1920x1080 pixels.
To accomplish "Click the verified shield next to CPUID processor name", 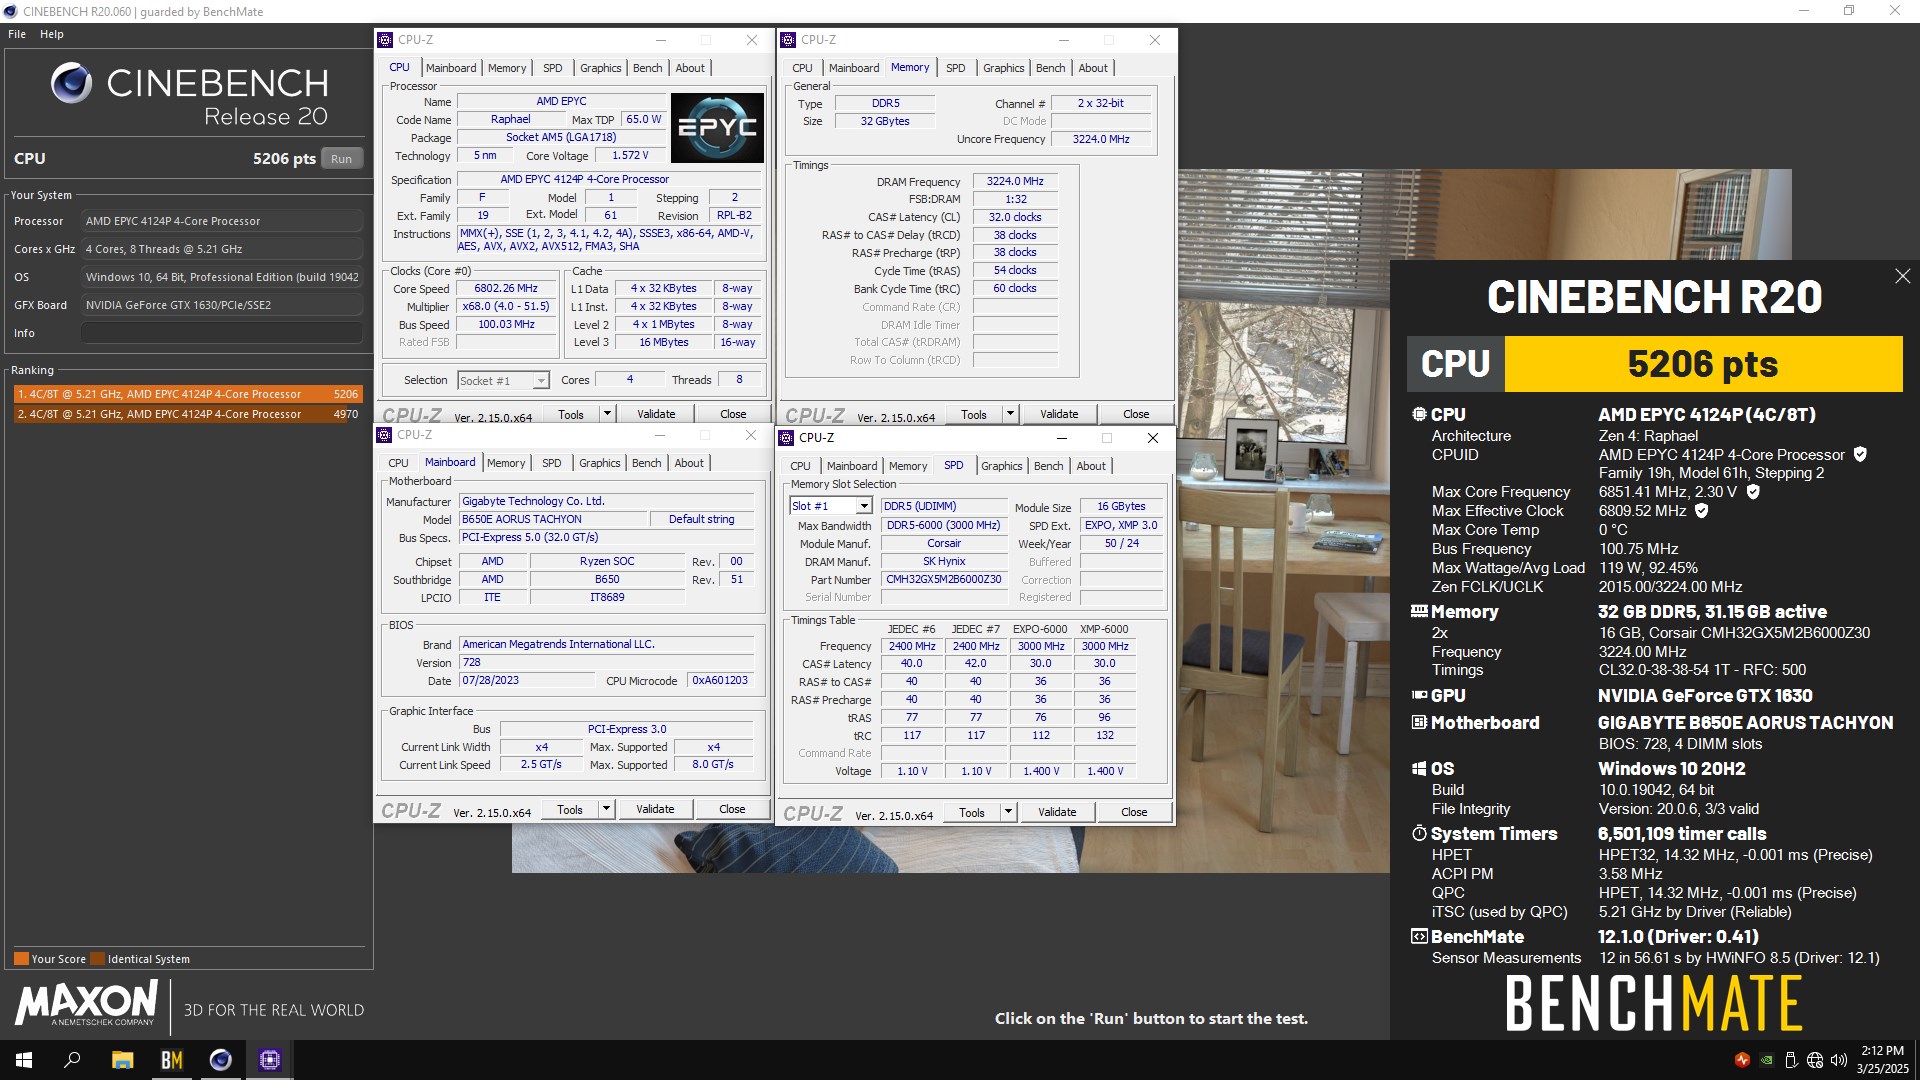I will pyautogui.click(x=1860, y=454).
